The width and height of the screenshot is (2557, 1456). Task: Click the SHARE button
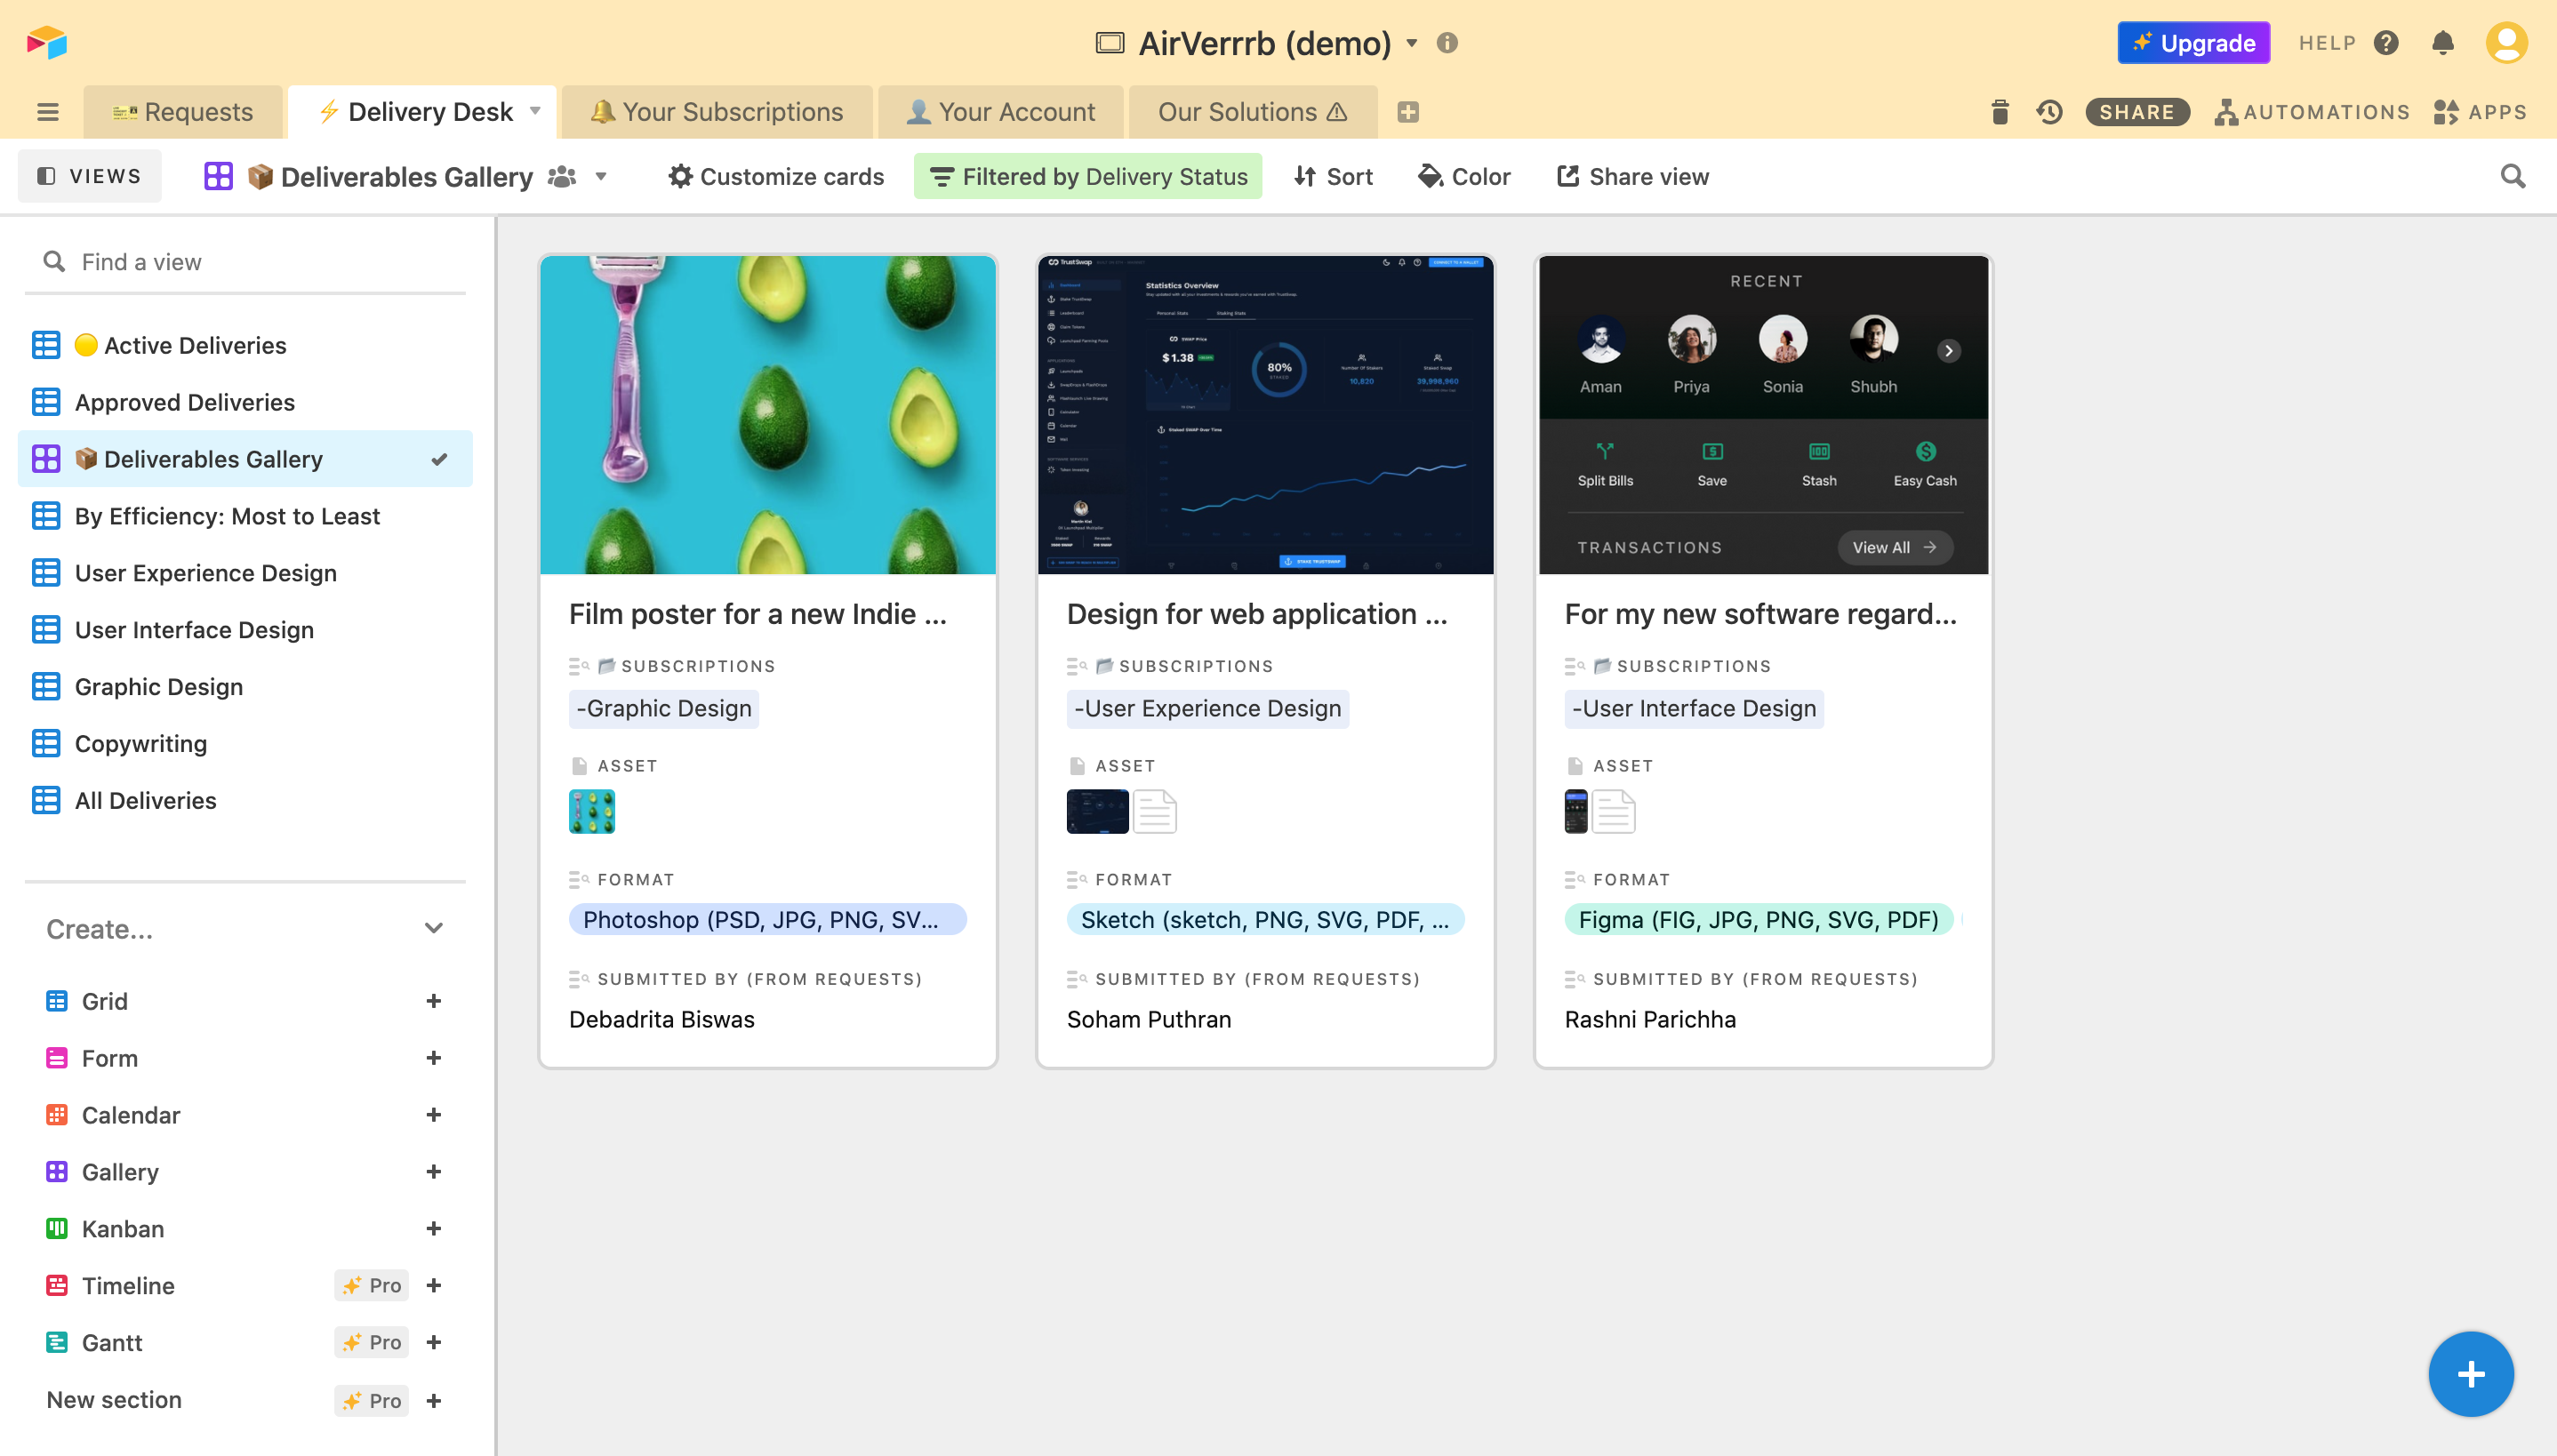[x=2136, y=112]
